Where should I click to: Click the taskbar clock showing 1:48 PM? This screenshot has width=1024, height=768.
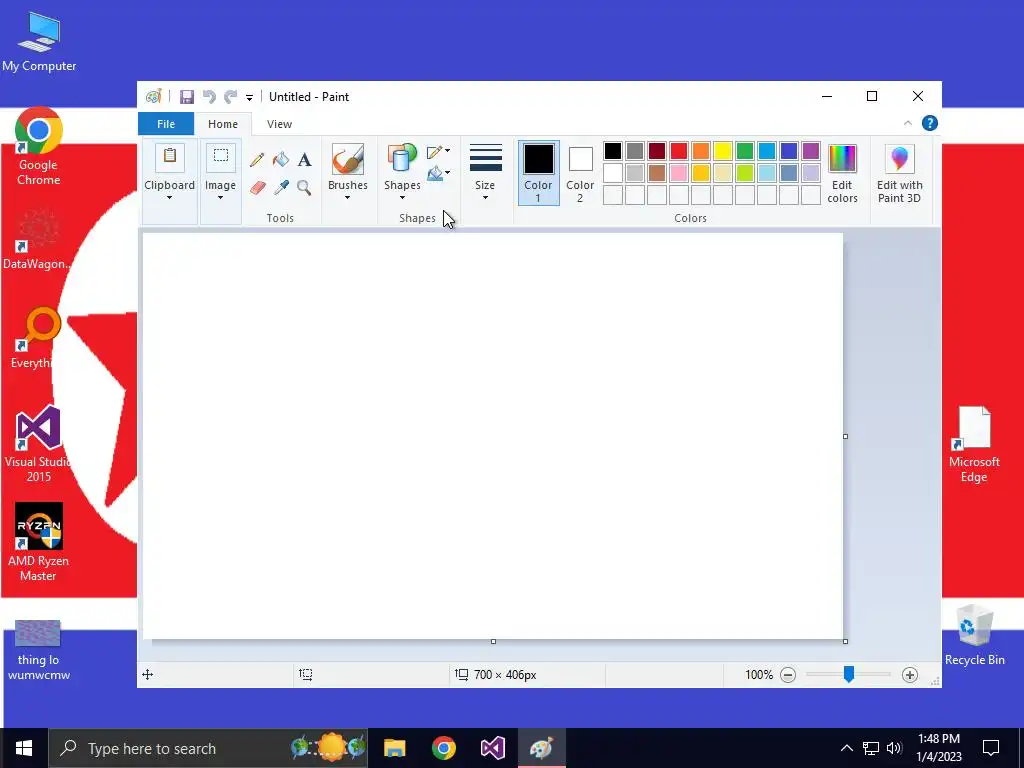point(939,748)
